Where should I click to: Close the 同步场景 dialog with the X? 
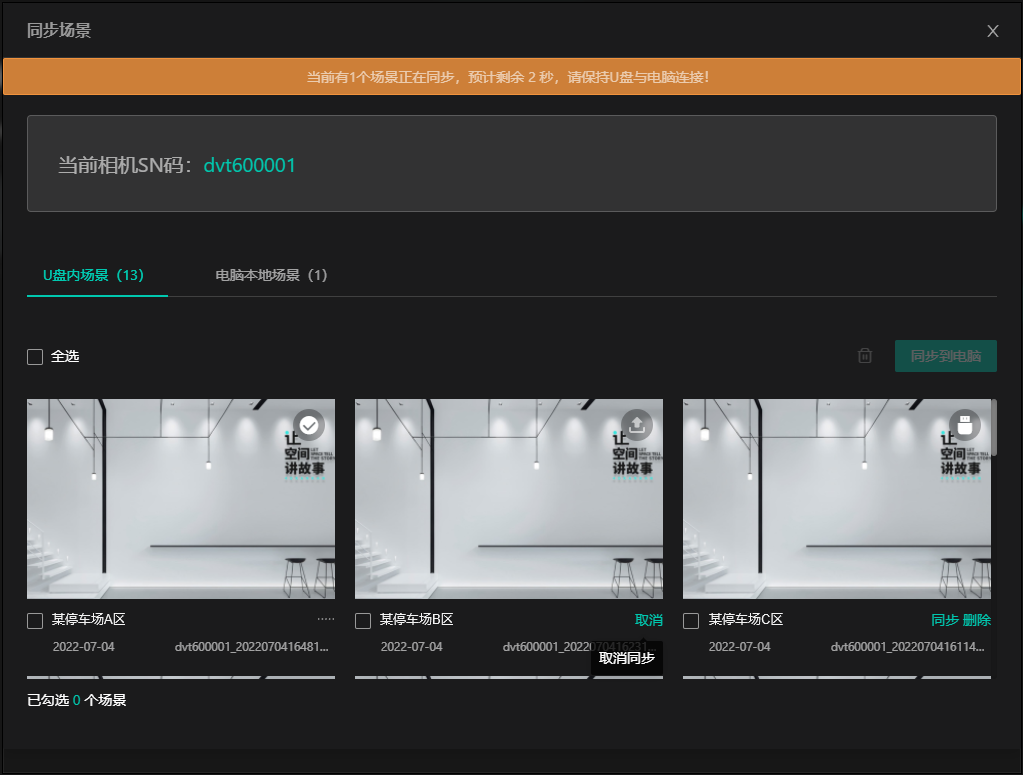pyautogui.click(x=993, y=31)
